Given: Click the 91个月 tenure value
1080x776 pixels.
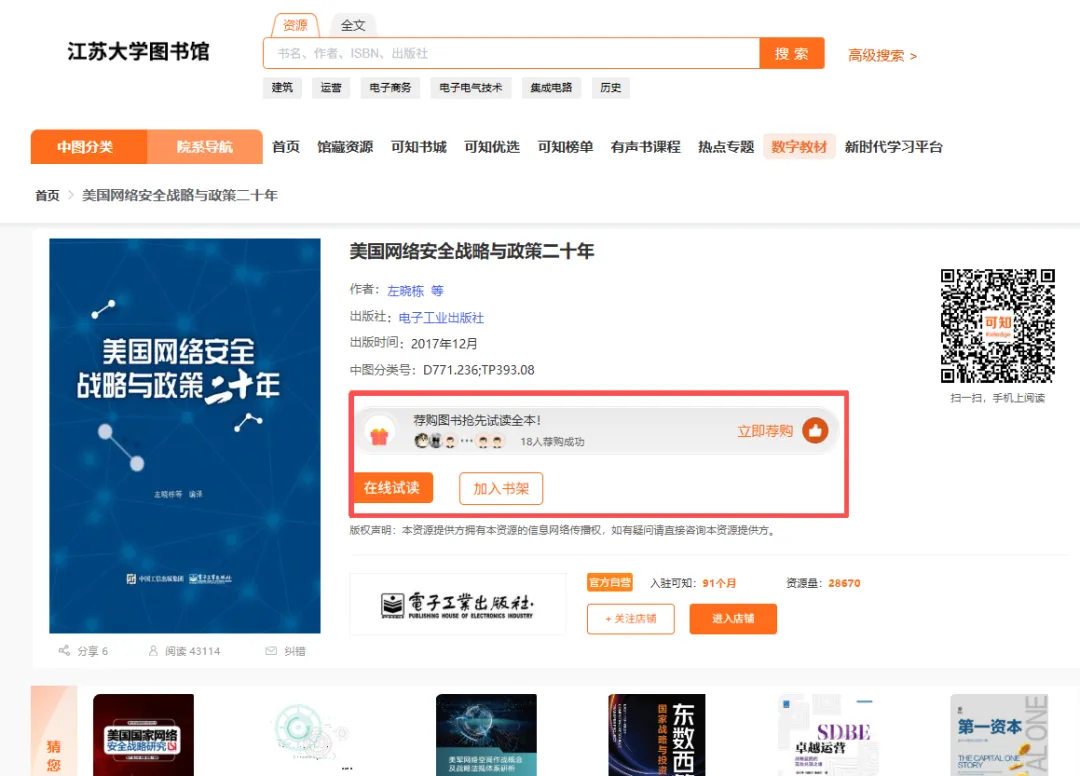Looking at the screenshot, I should tap(719, 583).
